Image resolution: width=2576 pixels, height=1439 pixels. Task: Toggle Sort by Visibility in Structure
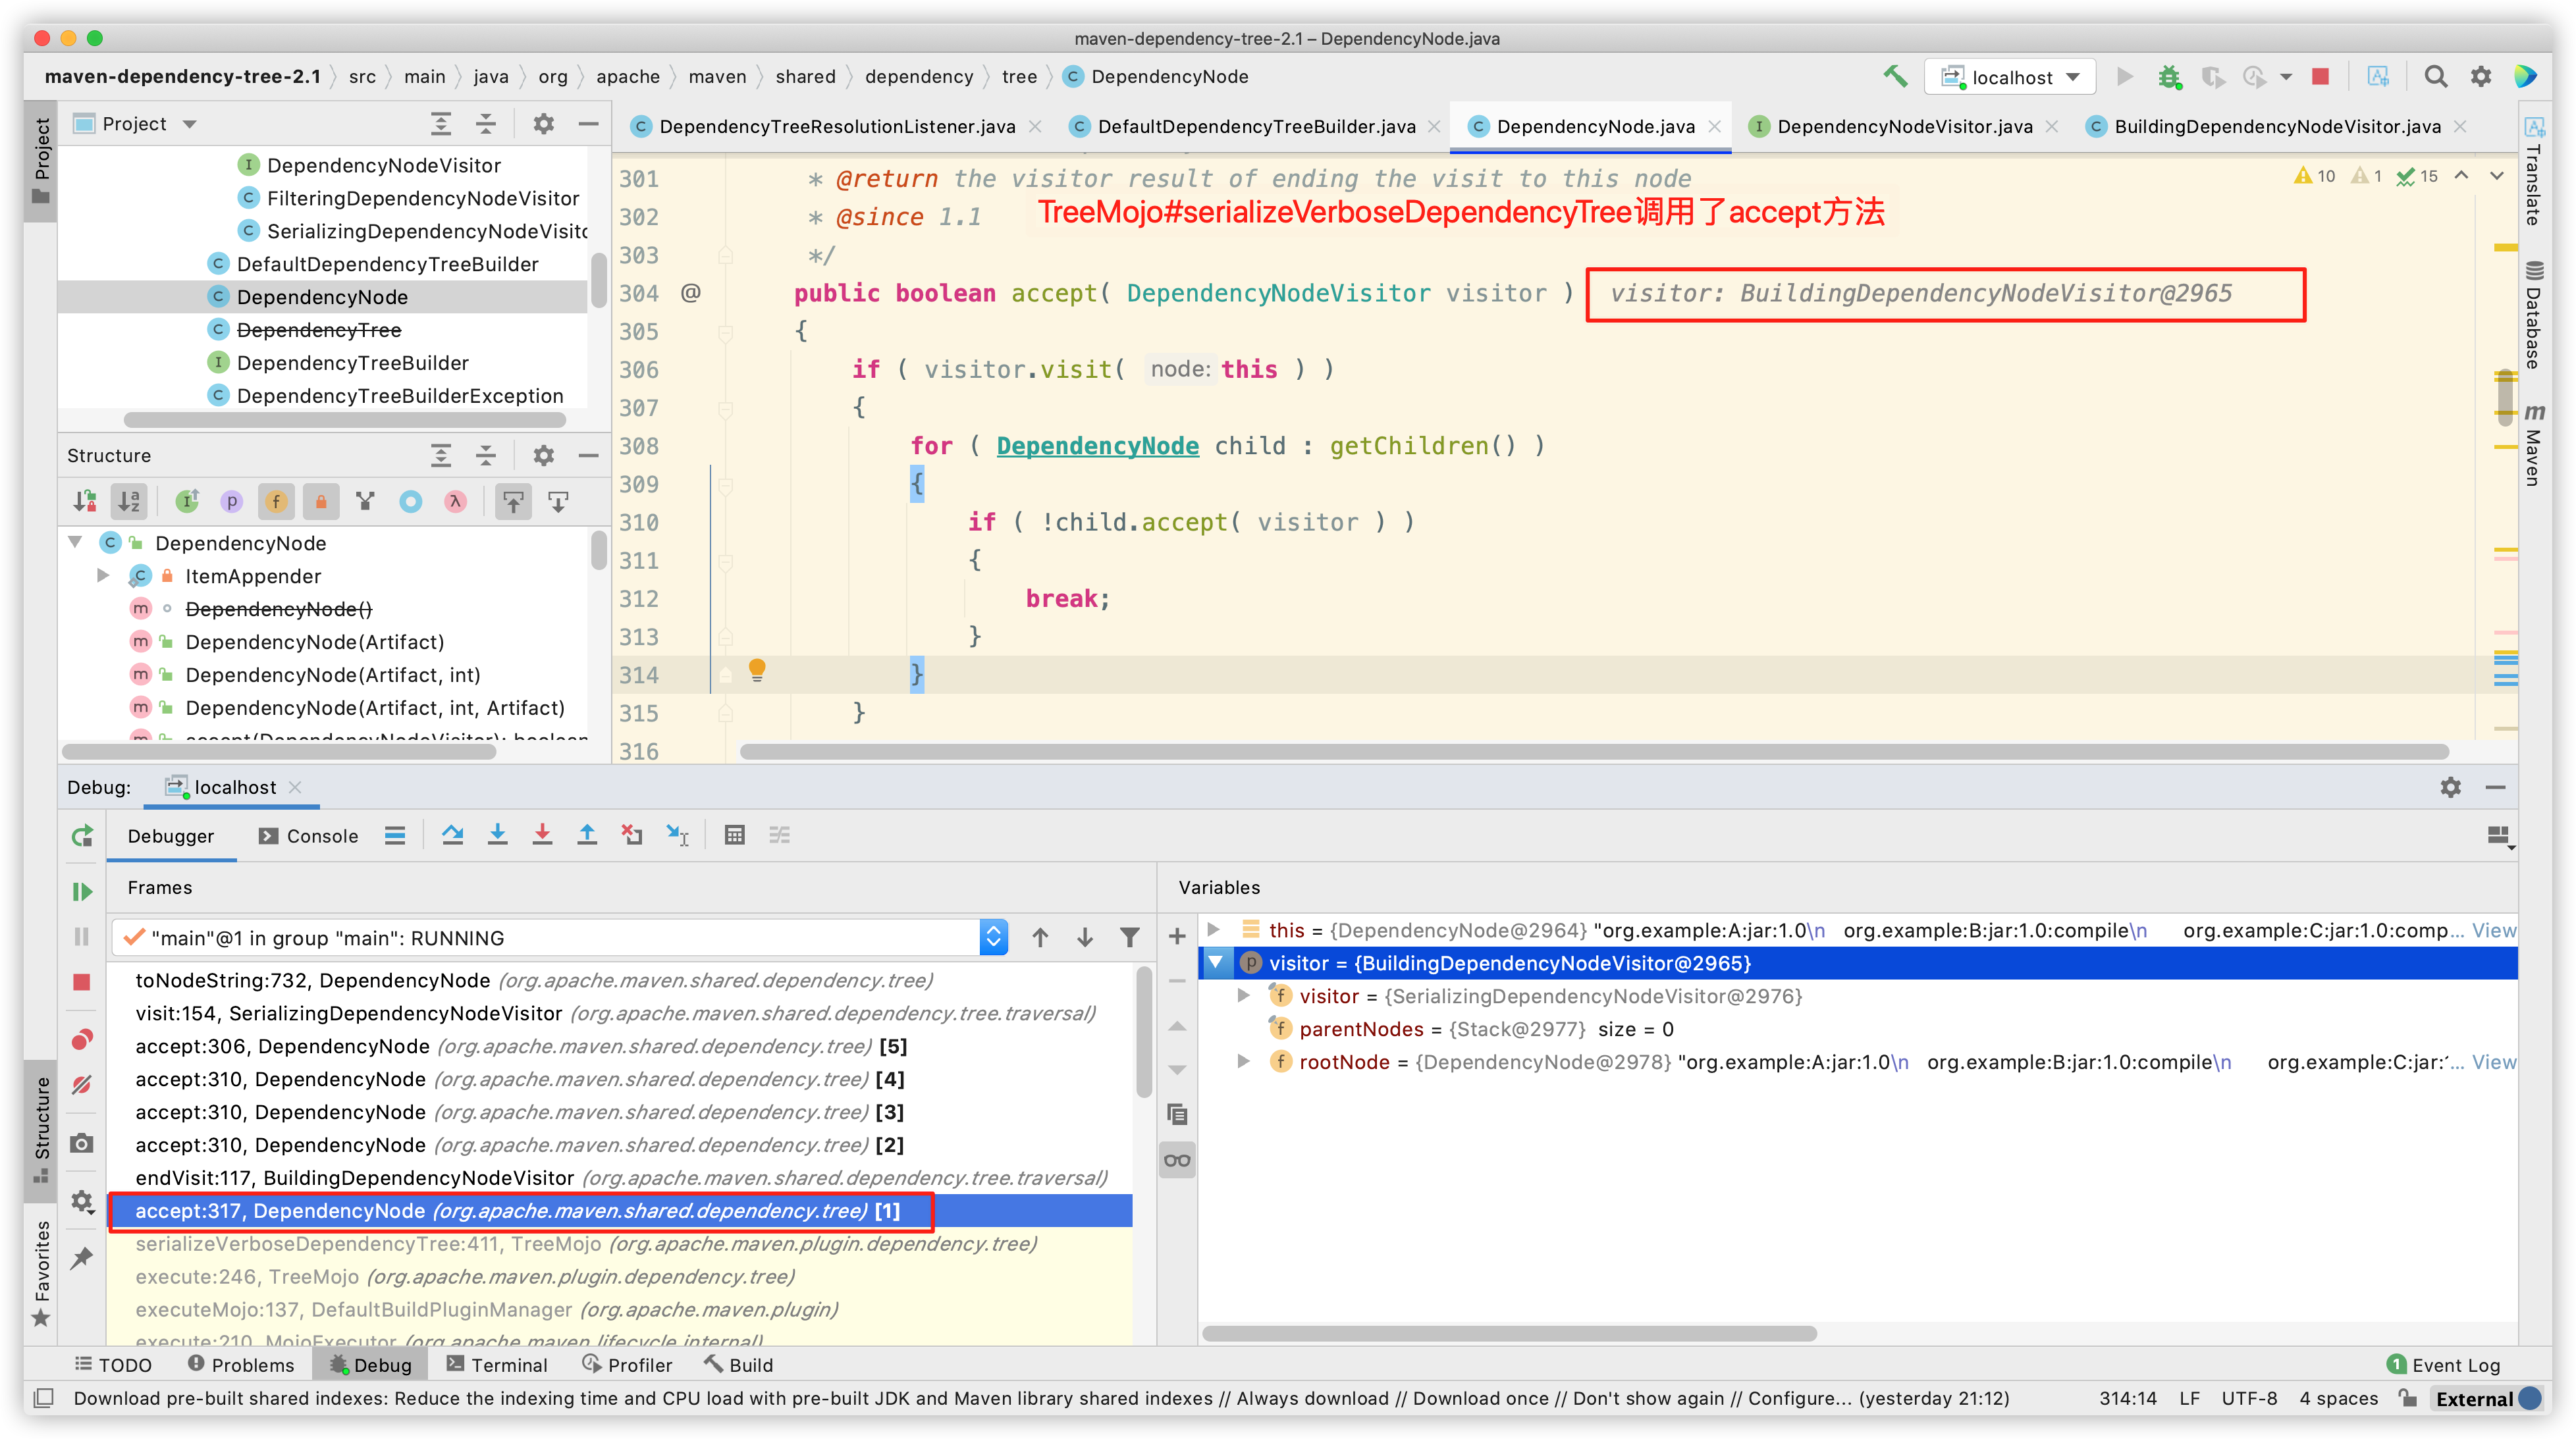coord(85,501)
